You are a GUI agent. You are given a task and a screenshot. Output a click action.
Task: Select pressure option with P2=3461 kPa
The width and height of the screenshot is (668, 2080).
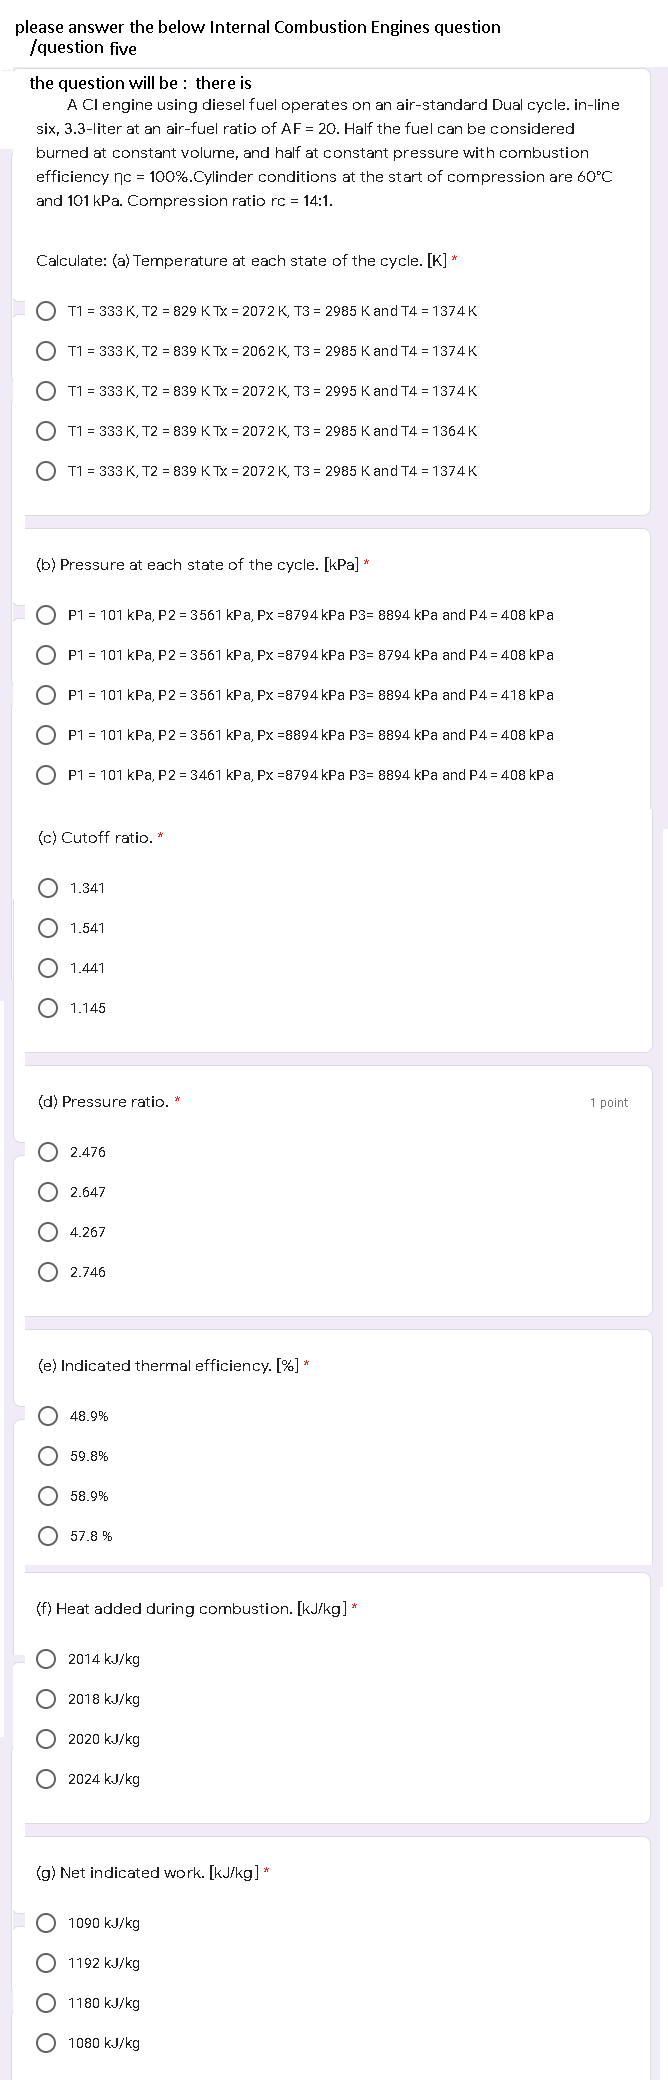click(46, 774)
